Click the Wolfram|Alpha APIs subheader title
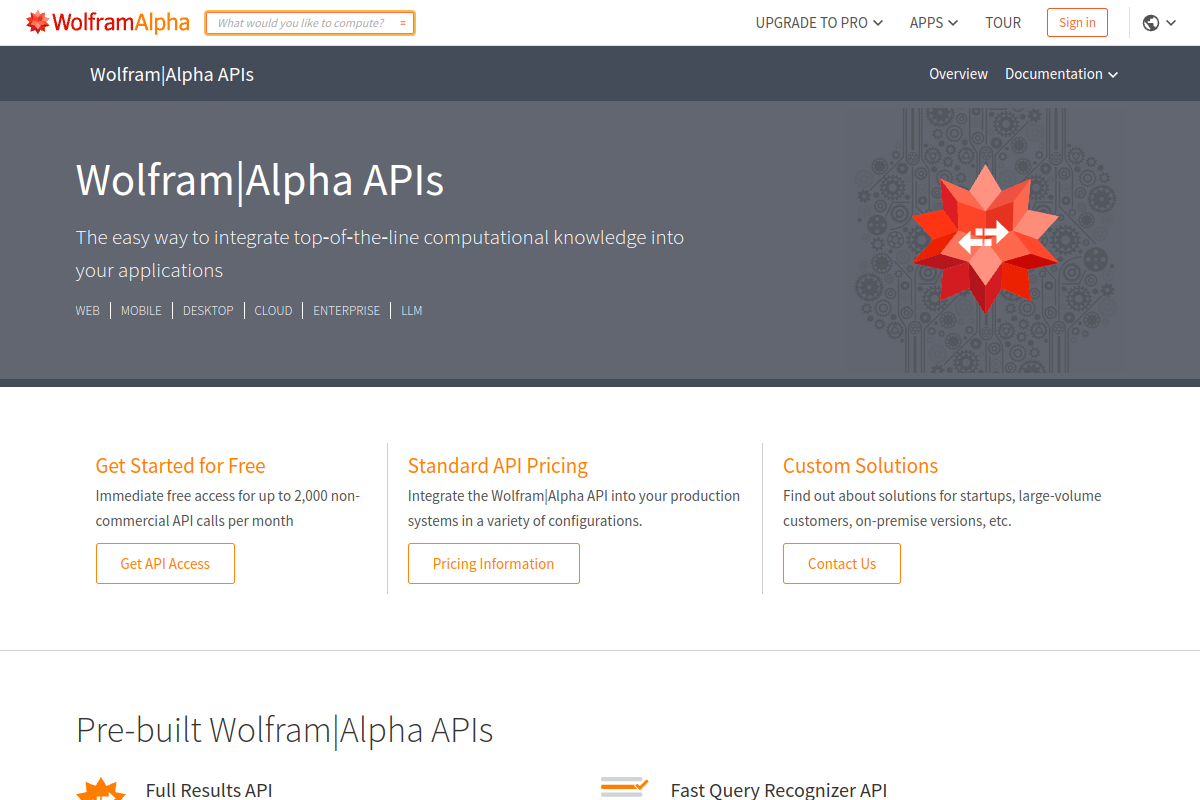 point(172,75)
